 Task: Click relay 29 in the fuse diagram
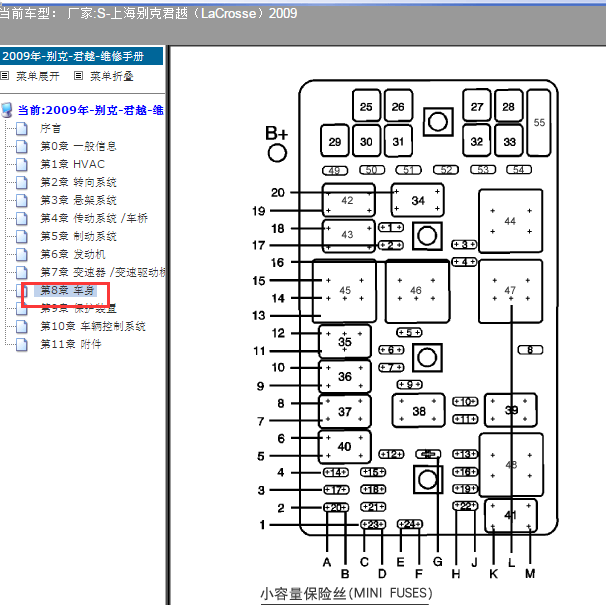(x=335, y=142)
